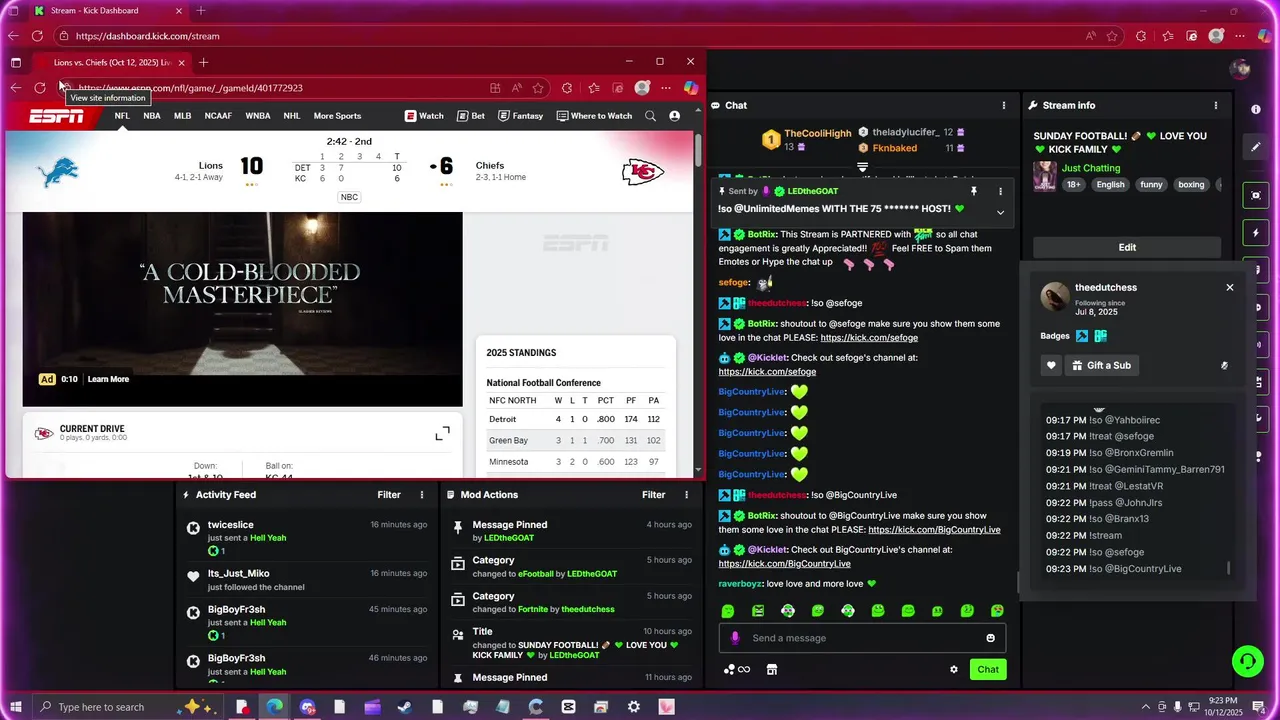Click the info icon in Kick right sidebar
Image resolution: width=1280 pixels, height=720 pixels.
point(1256,109)
